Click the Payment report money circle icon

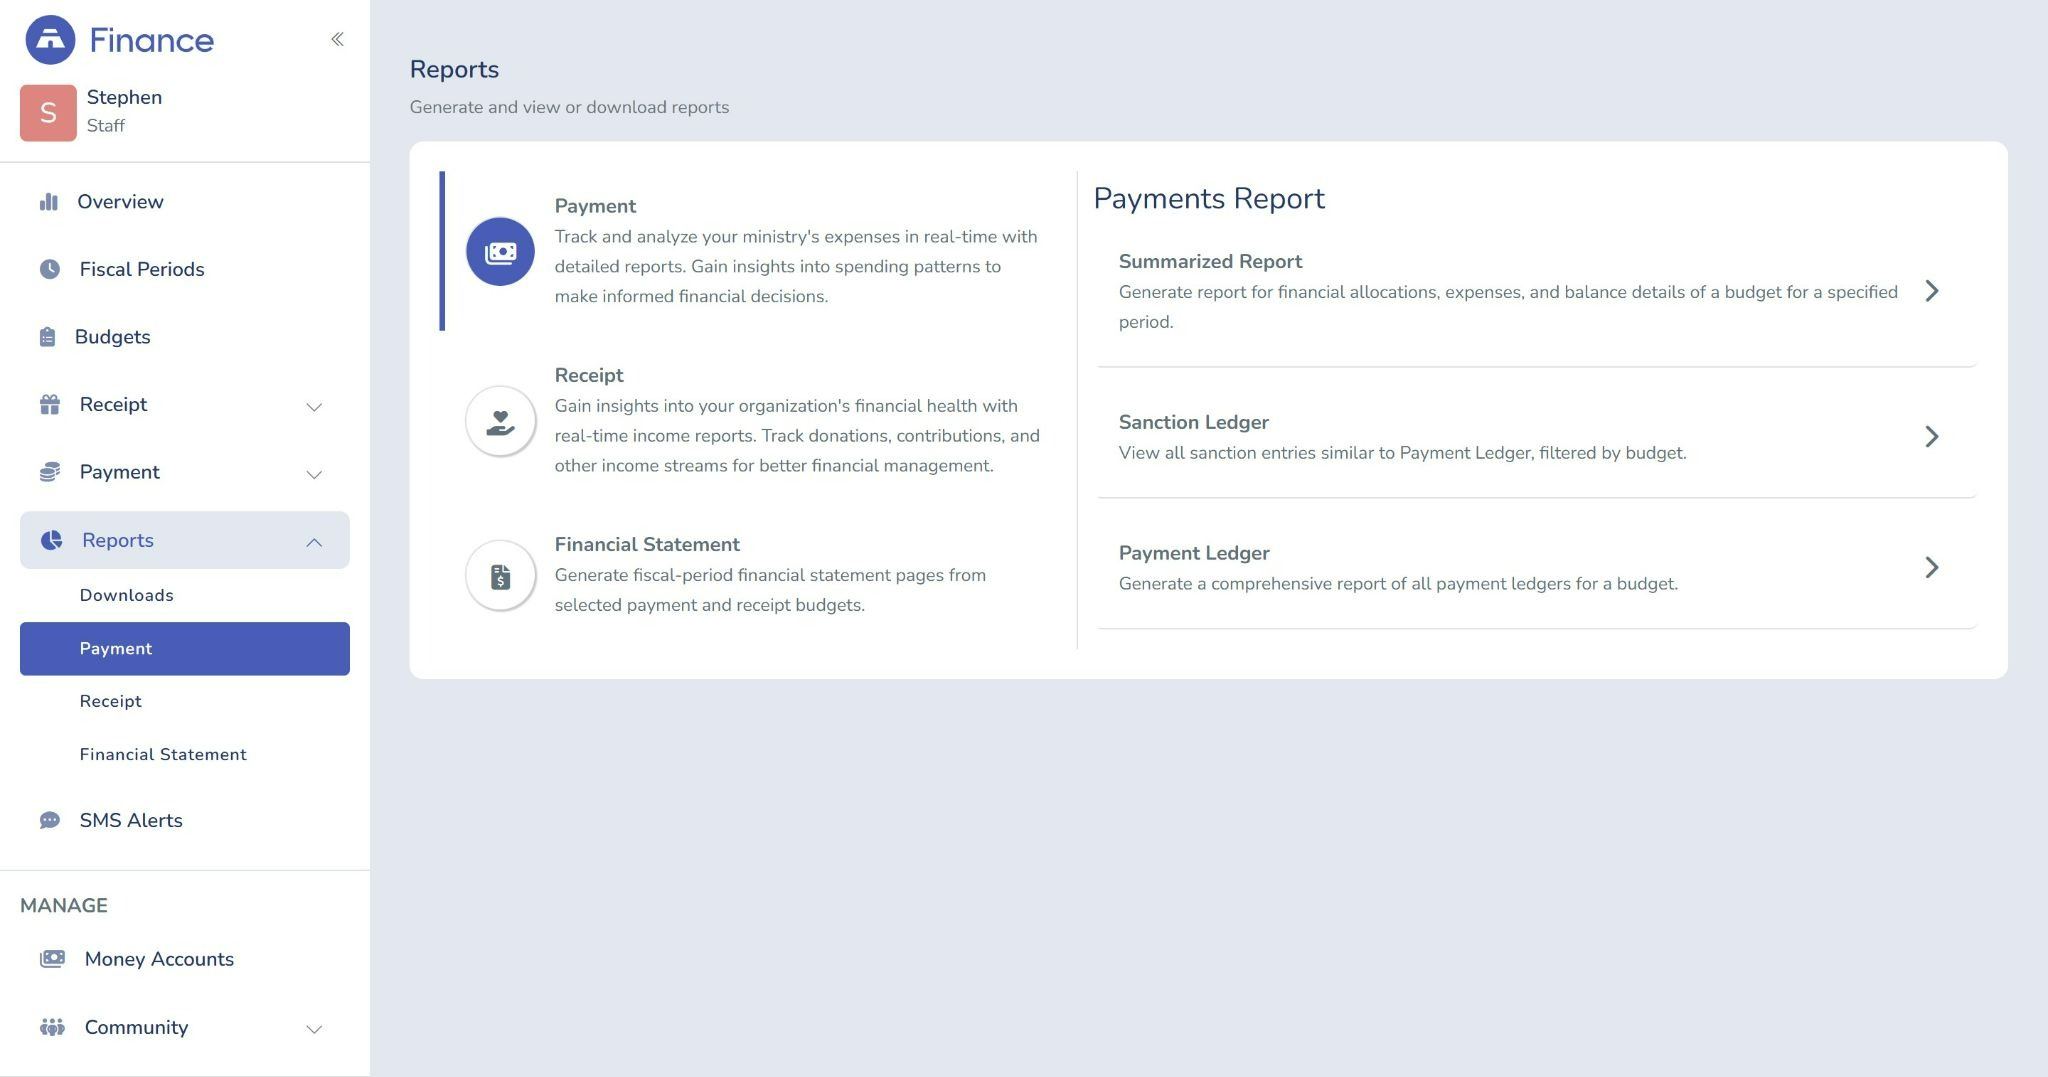(500, 251)
